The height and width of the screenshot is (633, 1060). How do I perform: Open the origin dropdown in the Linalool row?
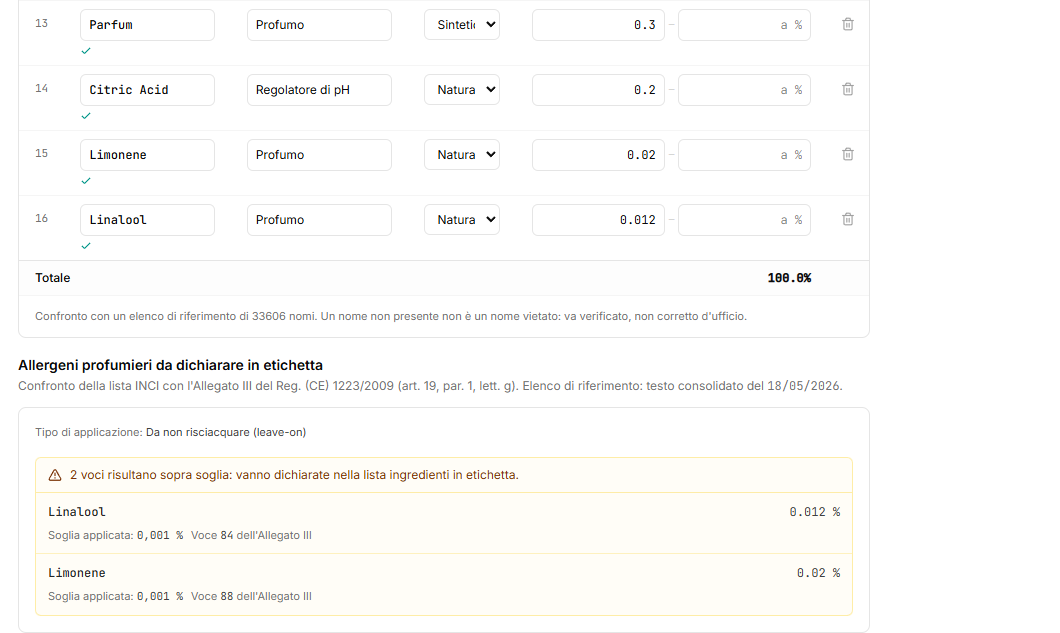462,220
